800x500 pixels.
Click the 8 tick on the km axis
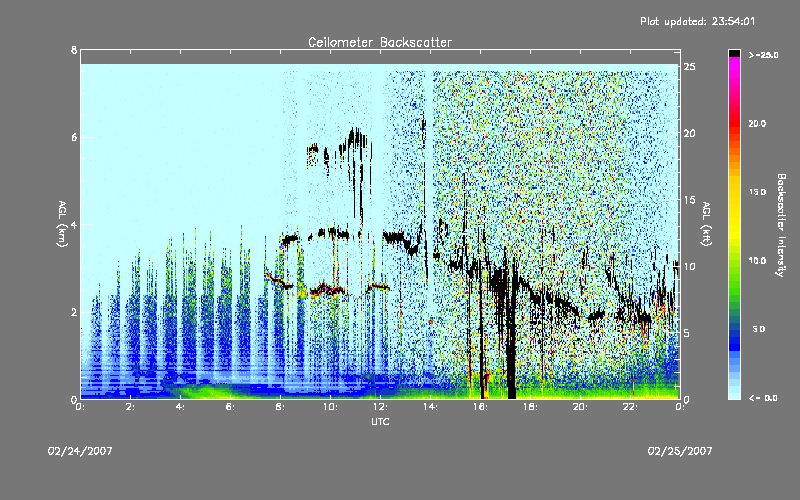(x=74, y=50)
